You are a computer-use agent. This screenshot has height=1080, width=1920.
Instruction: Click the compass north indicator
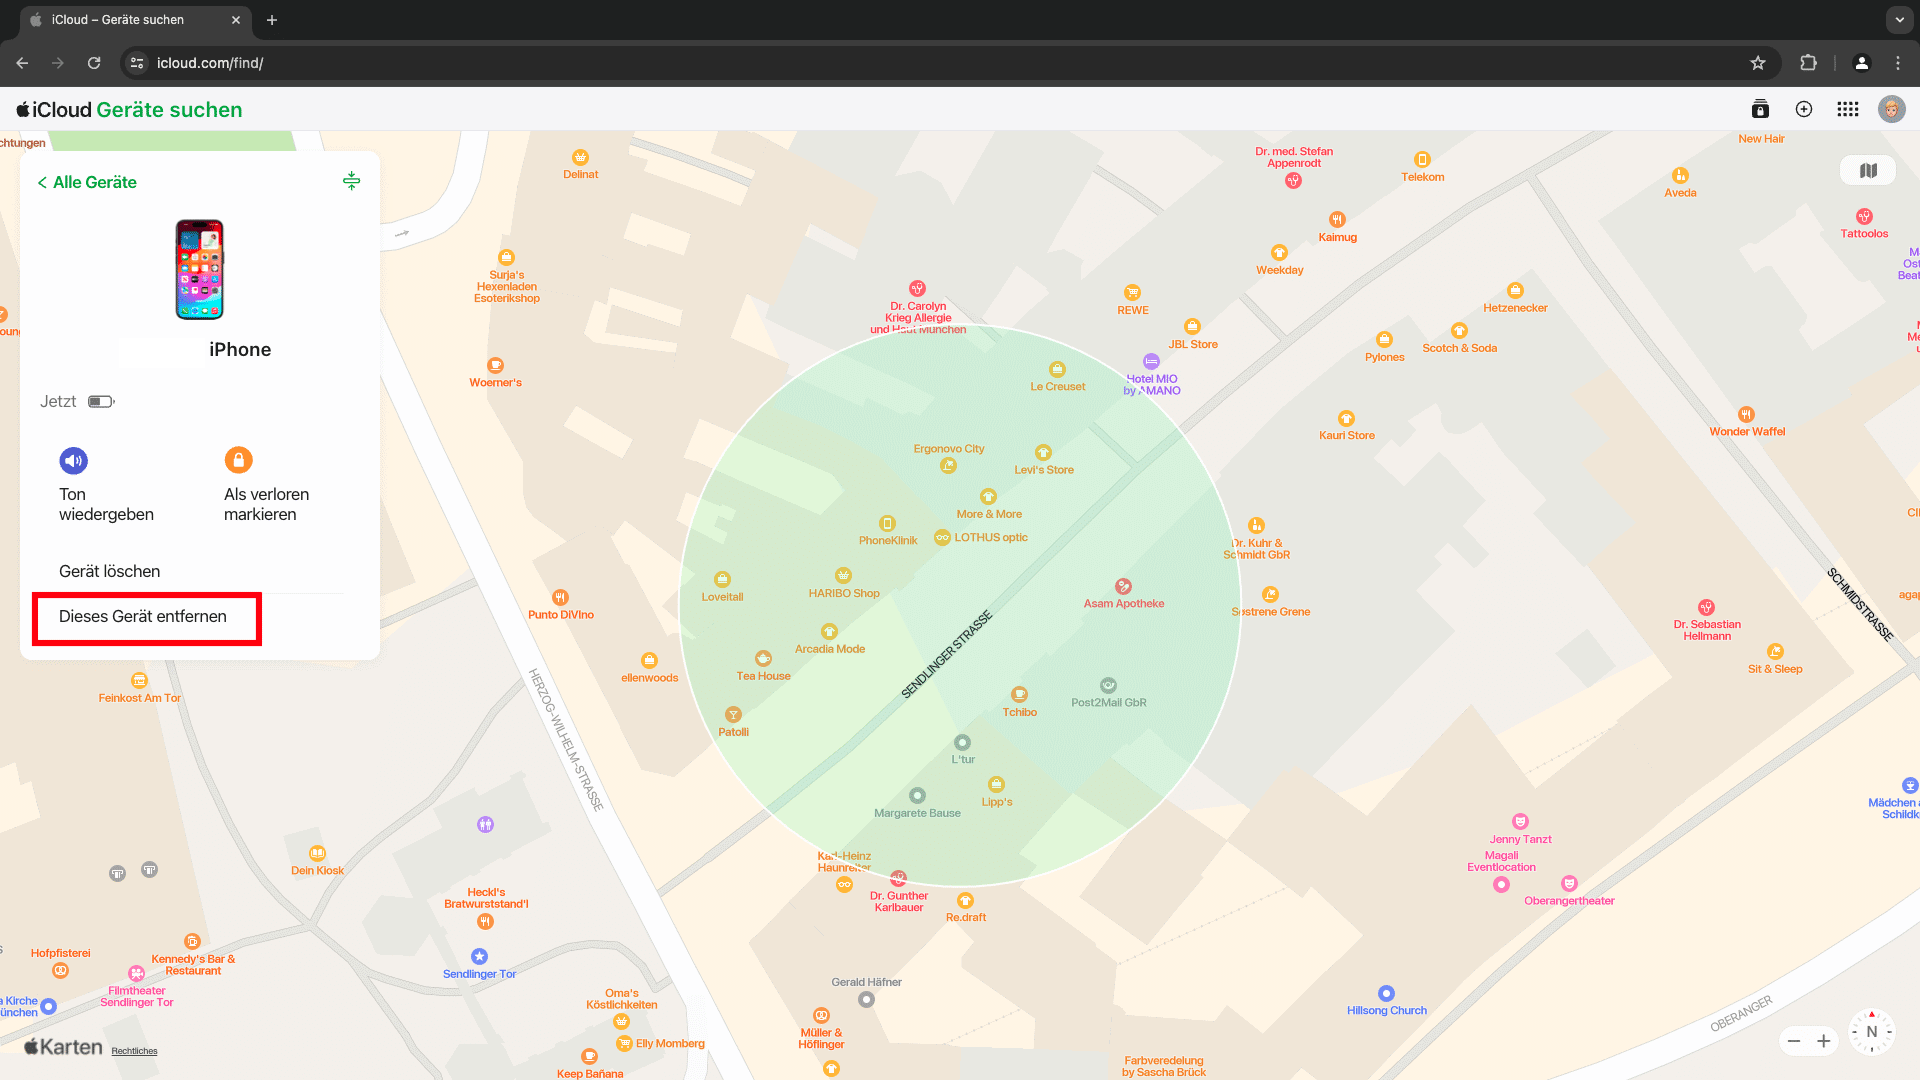(x=1871, y=1032)
